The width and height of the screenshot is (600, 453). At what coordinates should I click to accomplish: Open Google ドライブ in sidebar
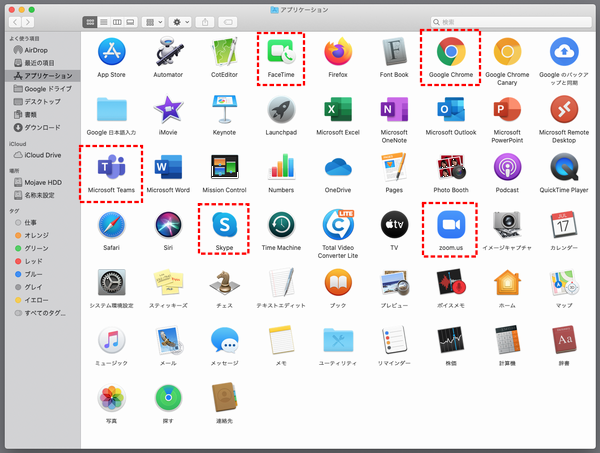pos(42,89)
